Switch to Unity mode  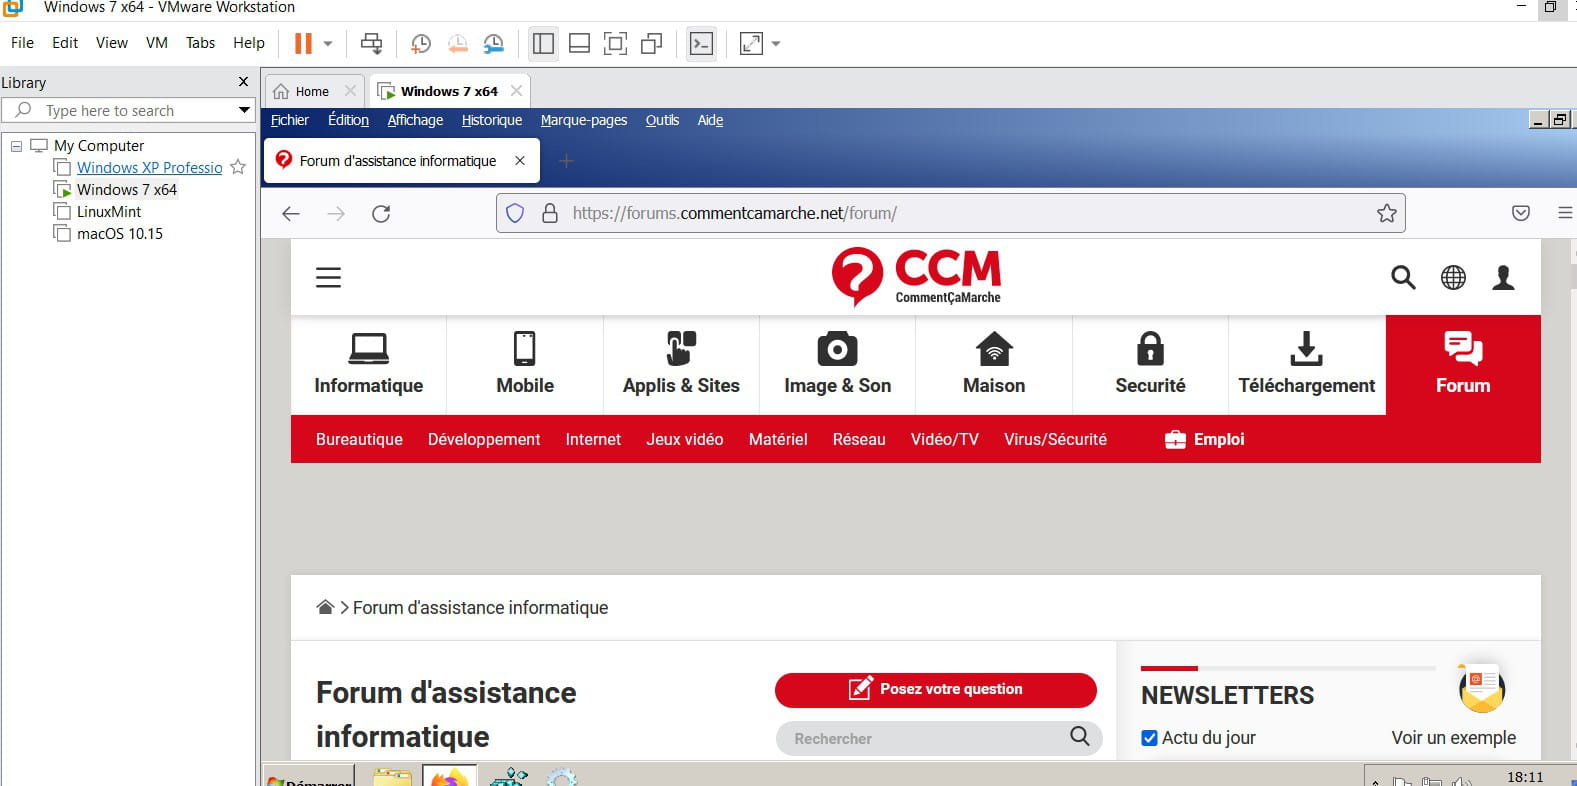652,43
